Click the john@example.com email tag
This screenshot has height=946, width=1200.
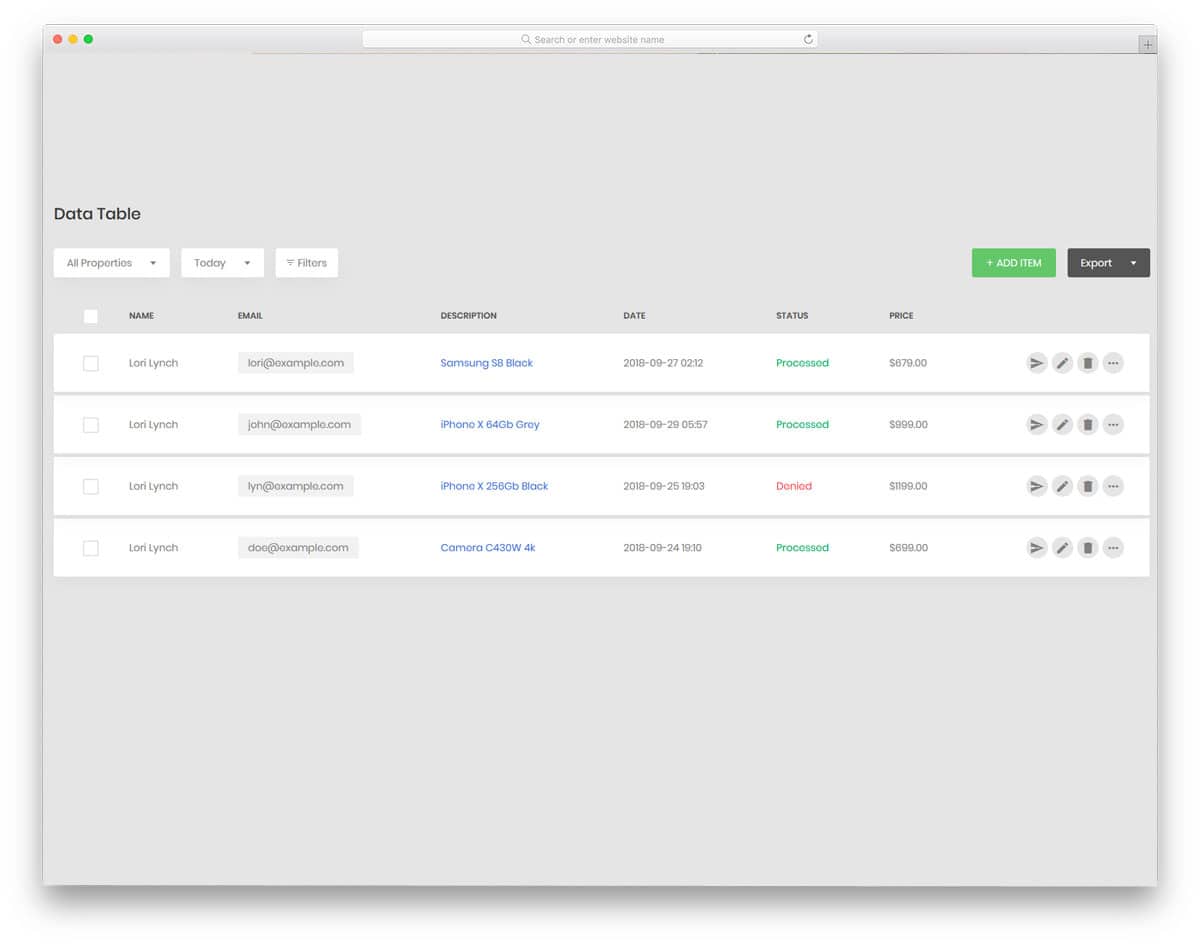299,425
